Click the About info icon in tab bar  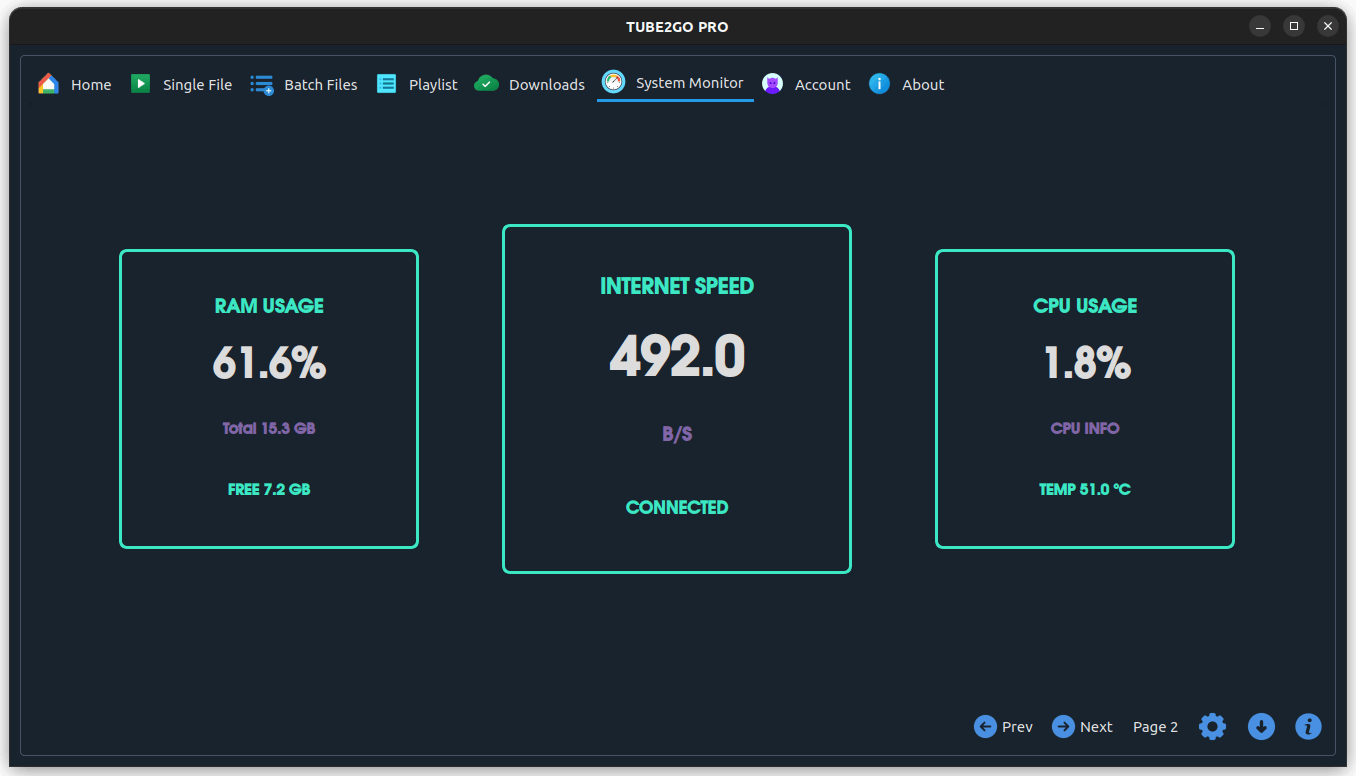879,84
